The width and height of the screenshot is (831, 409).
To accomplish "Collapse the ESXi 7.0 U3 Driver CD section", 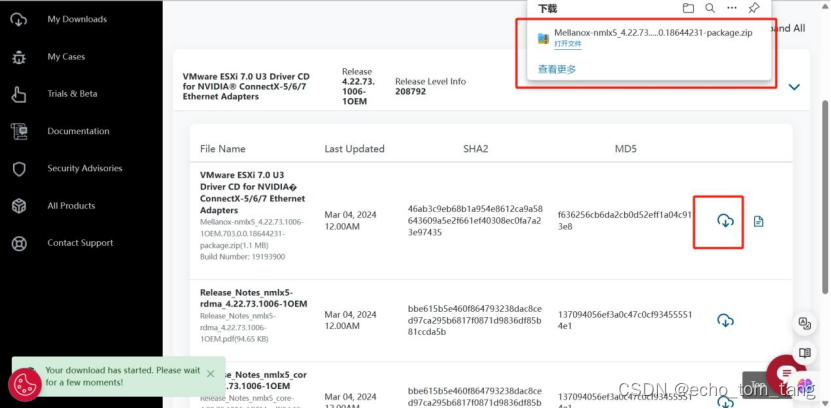I will coord(794,87).
